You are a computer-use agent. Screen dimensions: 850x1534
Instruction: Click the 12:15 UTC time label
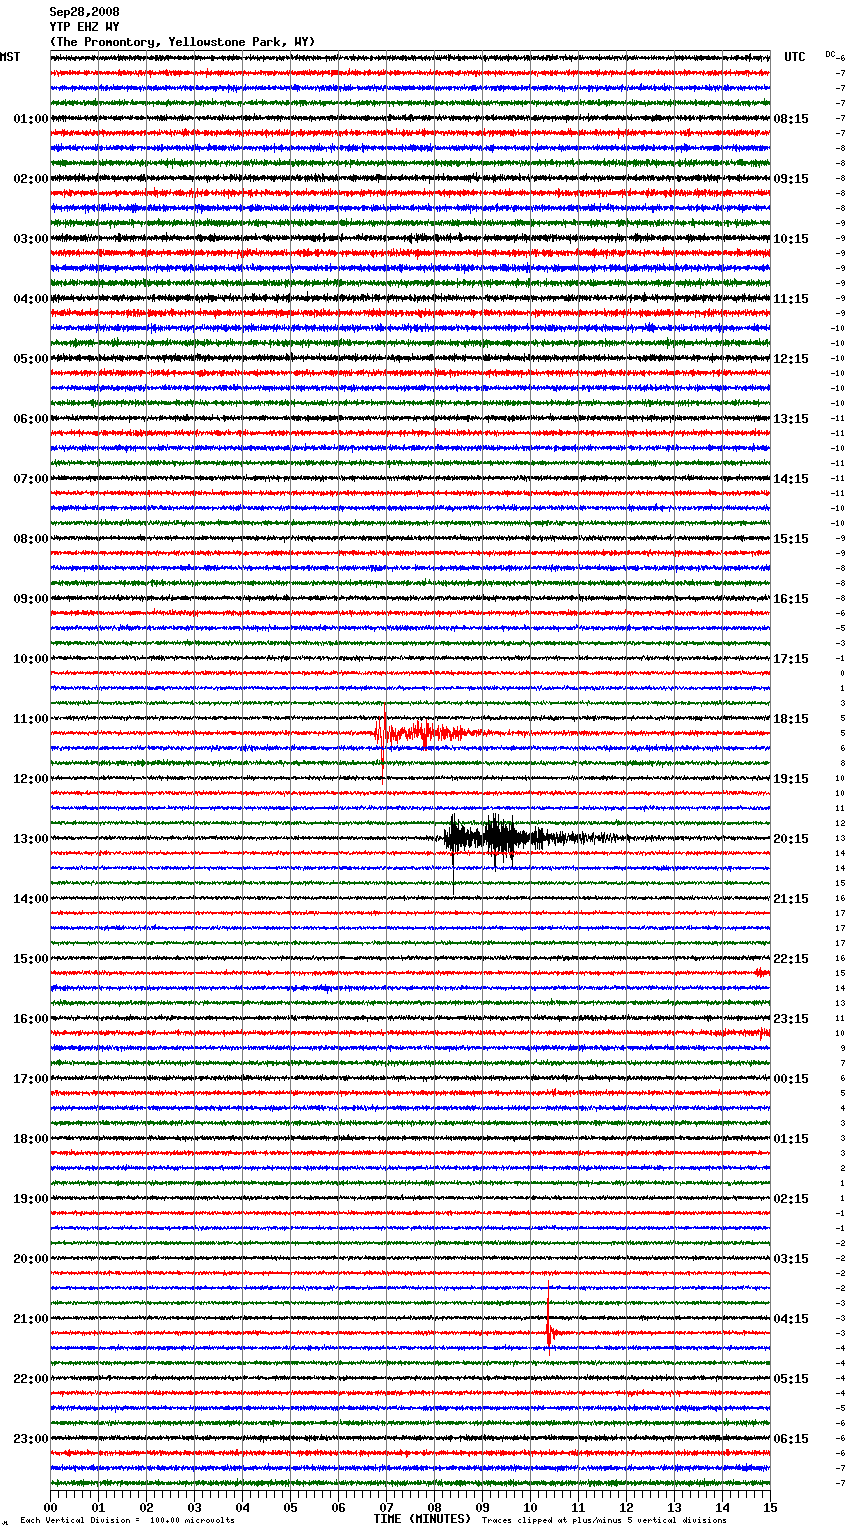point(790,359)
